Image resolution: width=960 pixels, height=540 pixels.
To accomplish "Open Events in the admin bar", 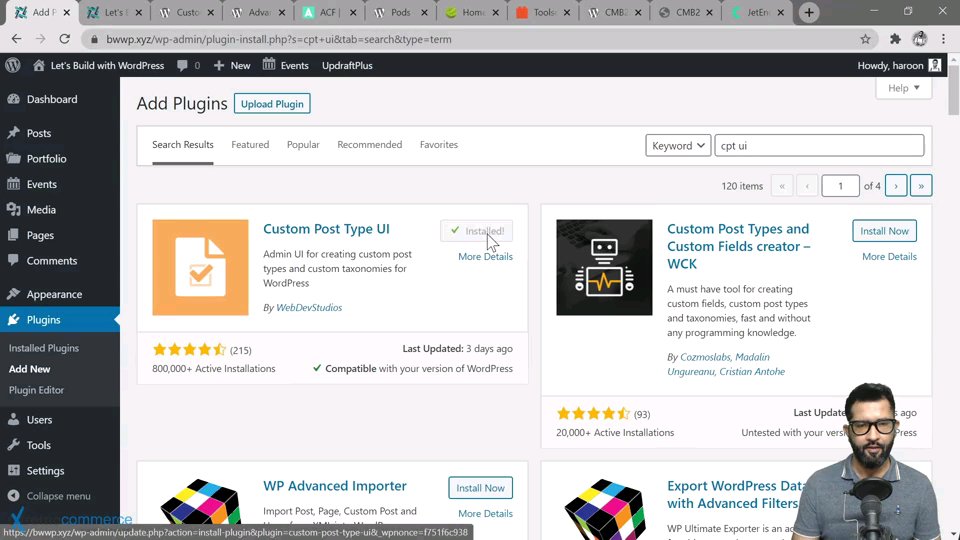I will [285, 65].
